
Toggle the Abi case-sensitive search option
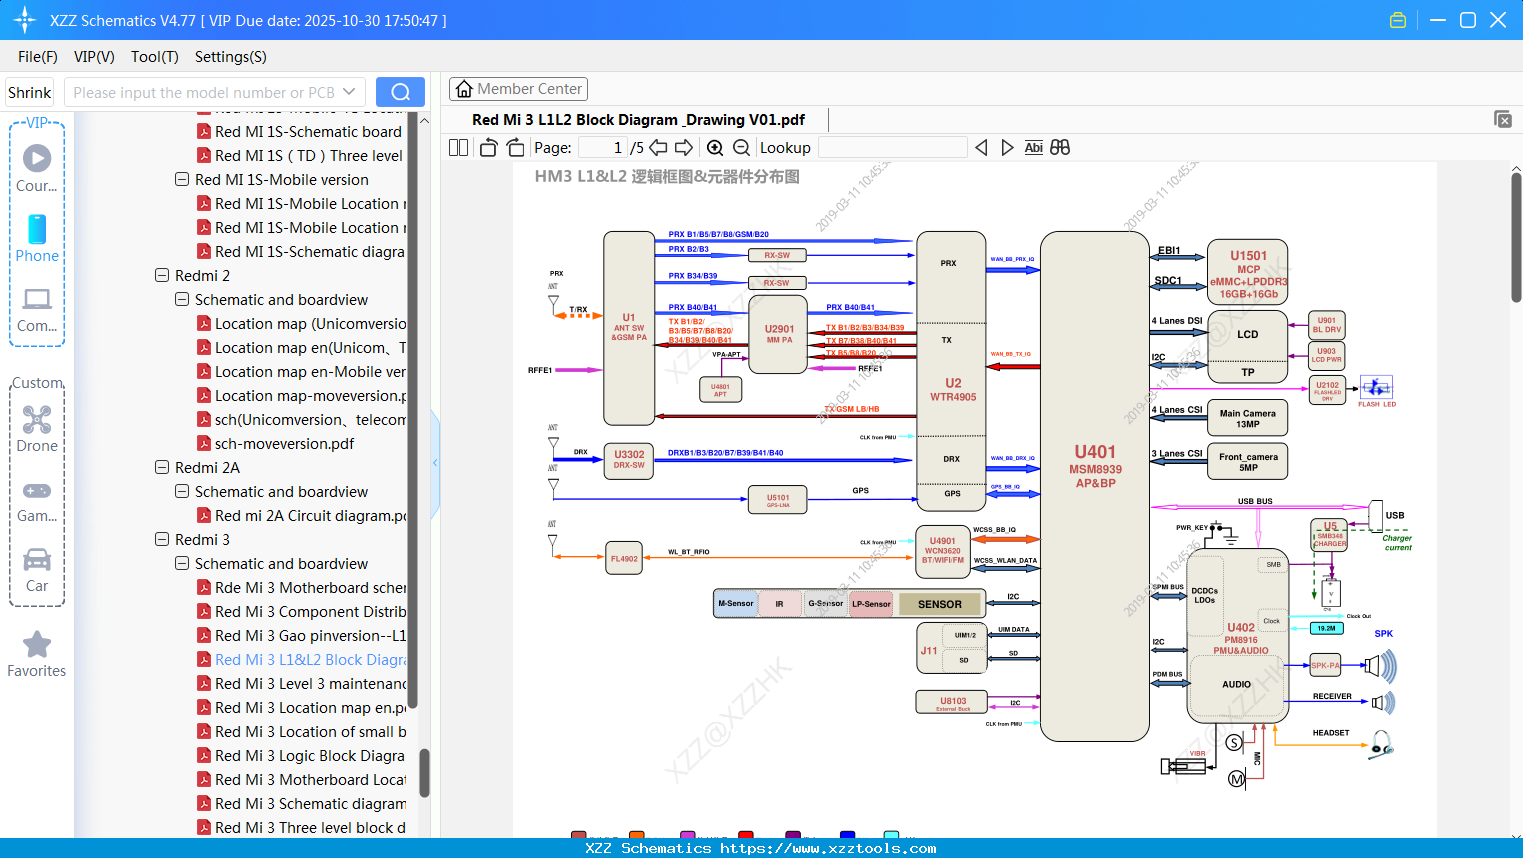pyautogui.click(x=1034, y=147)
